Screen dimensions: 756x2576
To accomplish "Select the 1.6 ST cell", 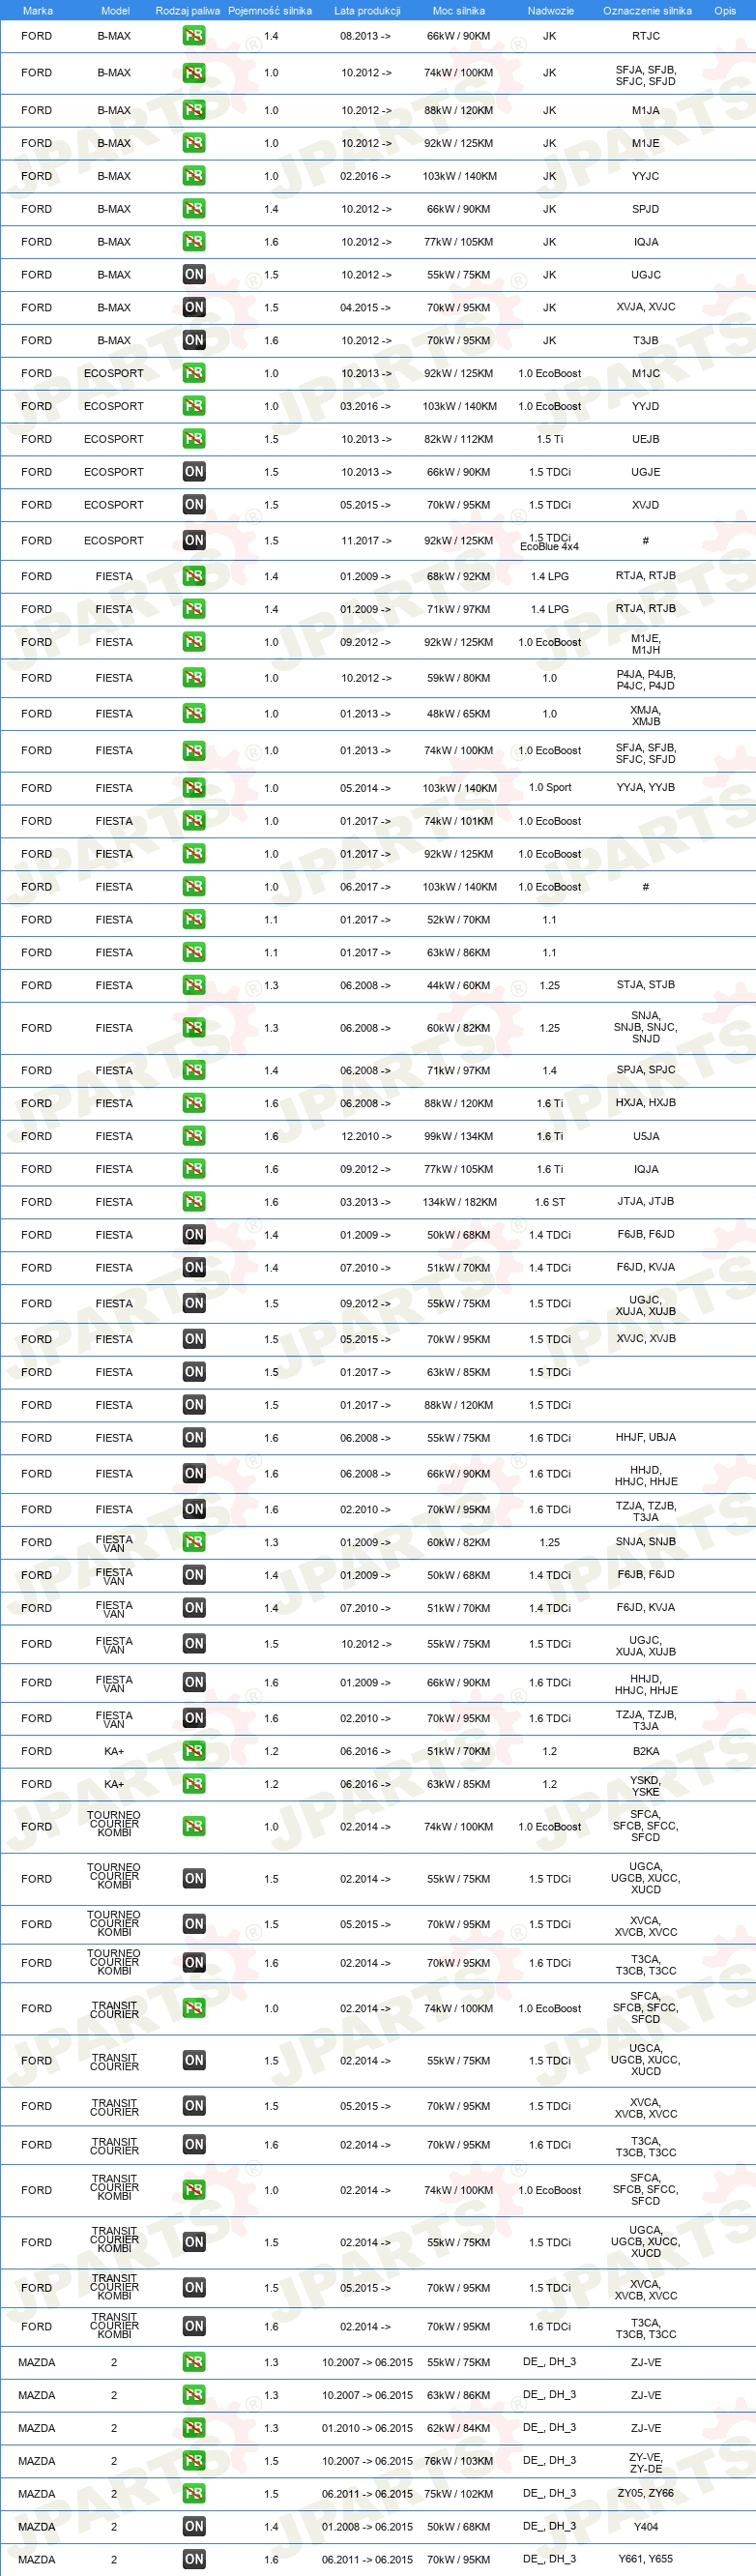I will click(550, 1203).
